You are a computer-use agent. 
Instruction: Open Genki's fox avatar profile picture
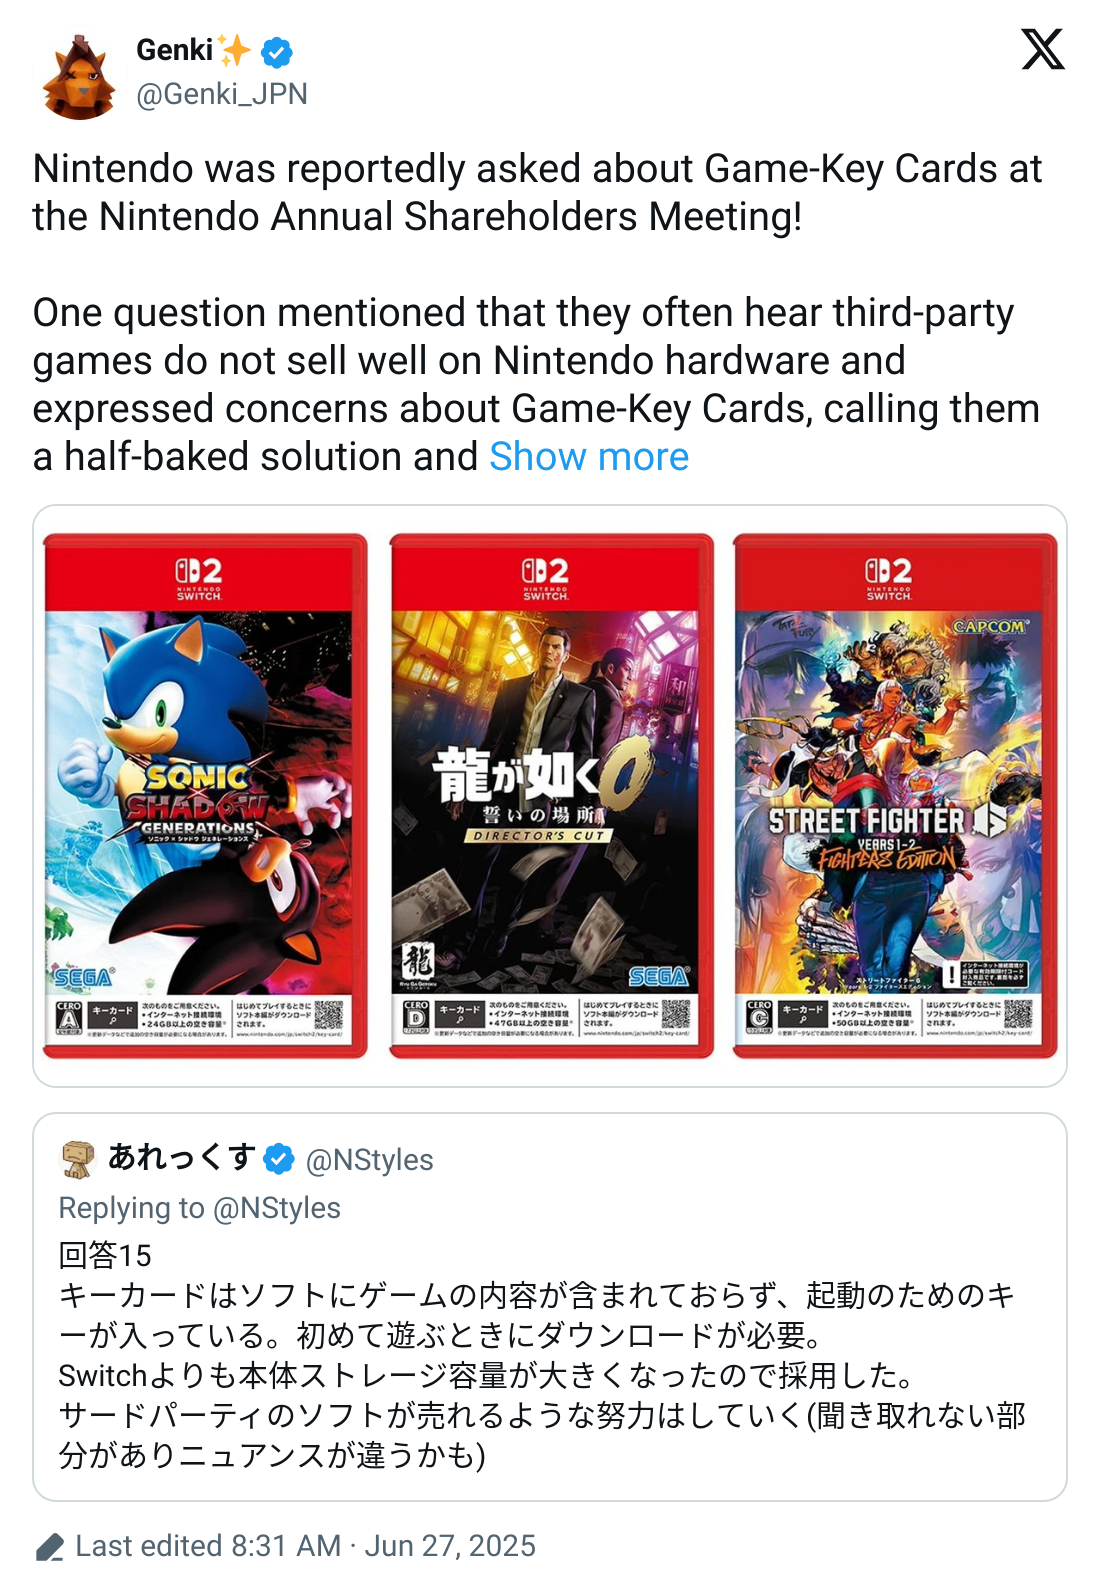pyautogui.click(x=79, y=78)
